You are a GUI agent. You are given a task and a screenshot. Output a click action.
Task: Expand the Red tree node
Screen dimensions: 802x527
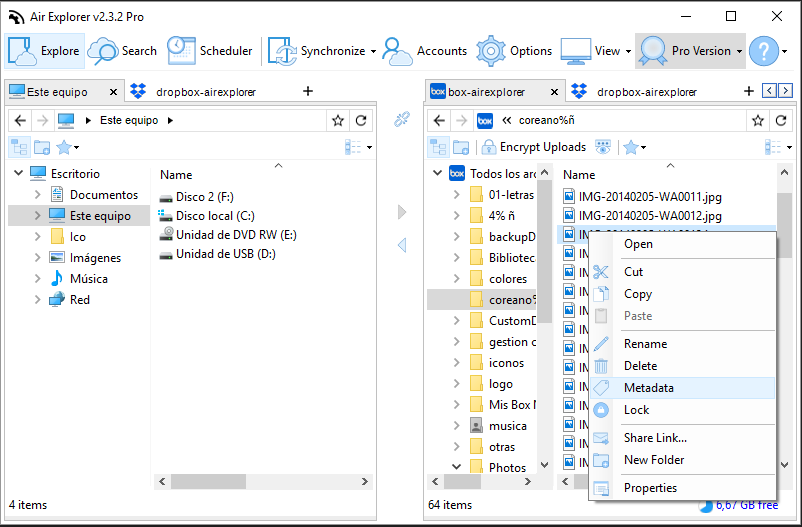coord(37,300)
